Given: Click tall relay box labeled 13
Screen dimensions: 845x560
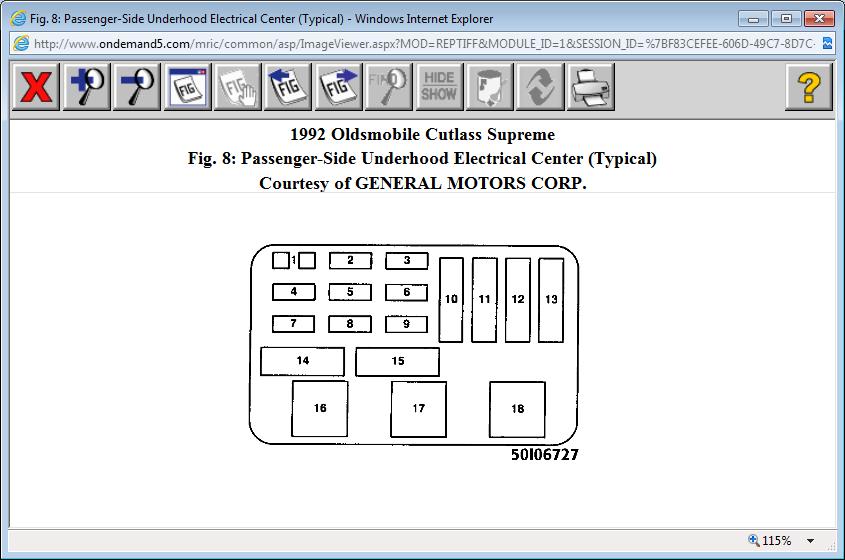Looking at the screenshot, I should [x=551, y=300].
